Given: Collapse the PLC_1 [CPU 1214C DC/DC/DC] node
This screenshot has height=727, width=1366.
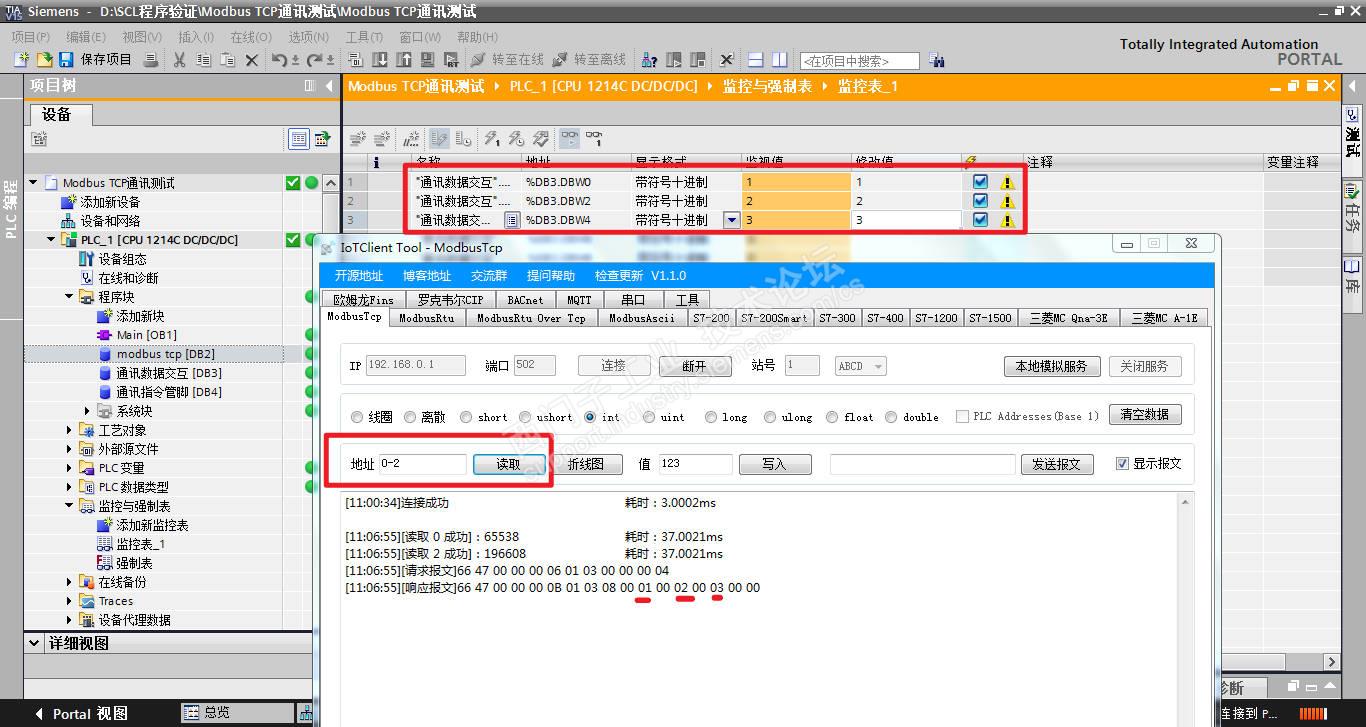Looking at the screenshot, I should pyautogui.click(x=52, y=240).
